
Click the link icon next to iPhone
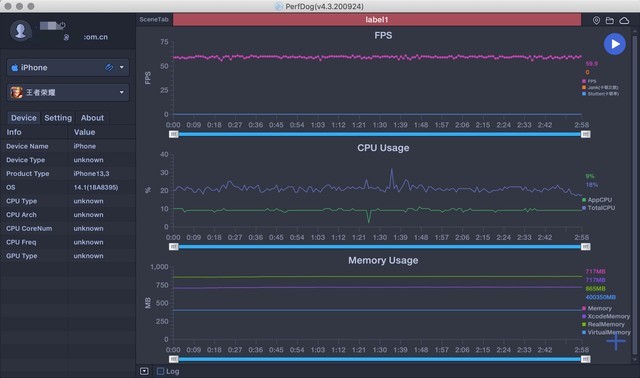click(x=109, y=67)
